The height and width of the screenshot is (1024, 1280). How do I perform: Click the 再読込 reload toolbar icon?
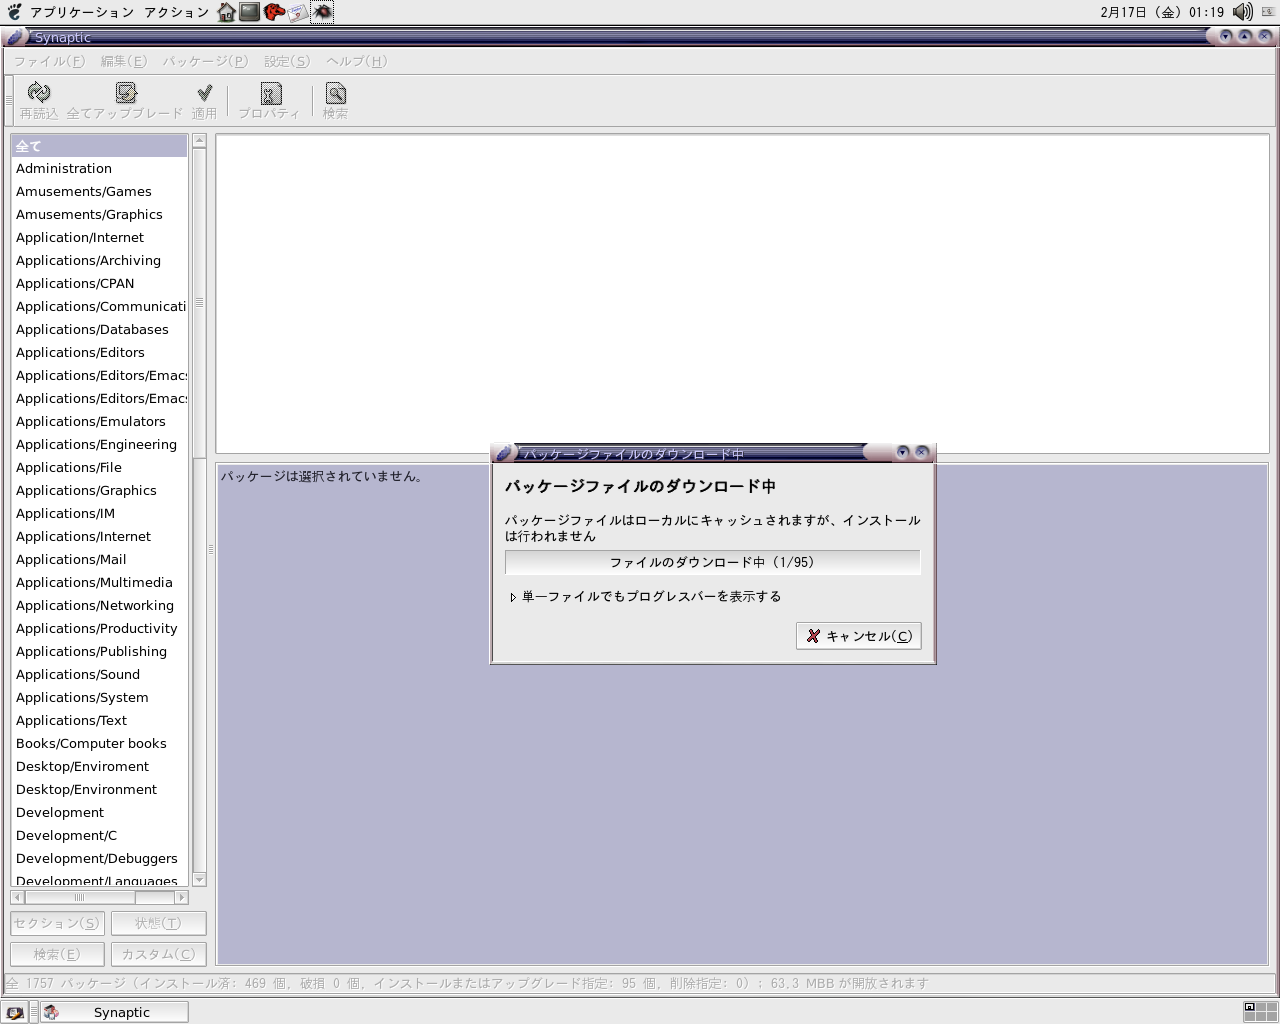point(39,93)
